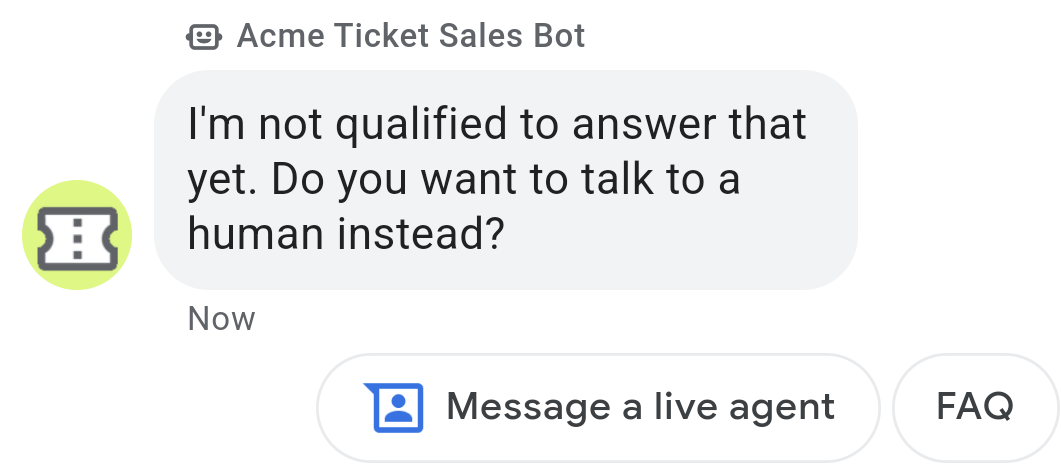Click the blue contact icon in the chip
This screenshot has height=466, width=1061.
click(x=399, y=407)
